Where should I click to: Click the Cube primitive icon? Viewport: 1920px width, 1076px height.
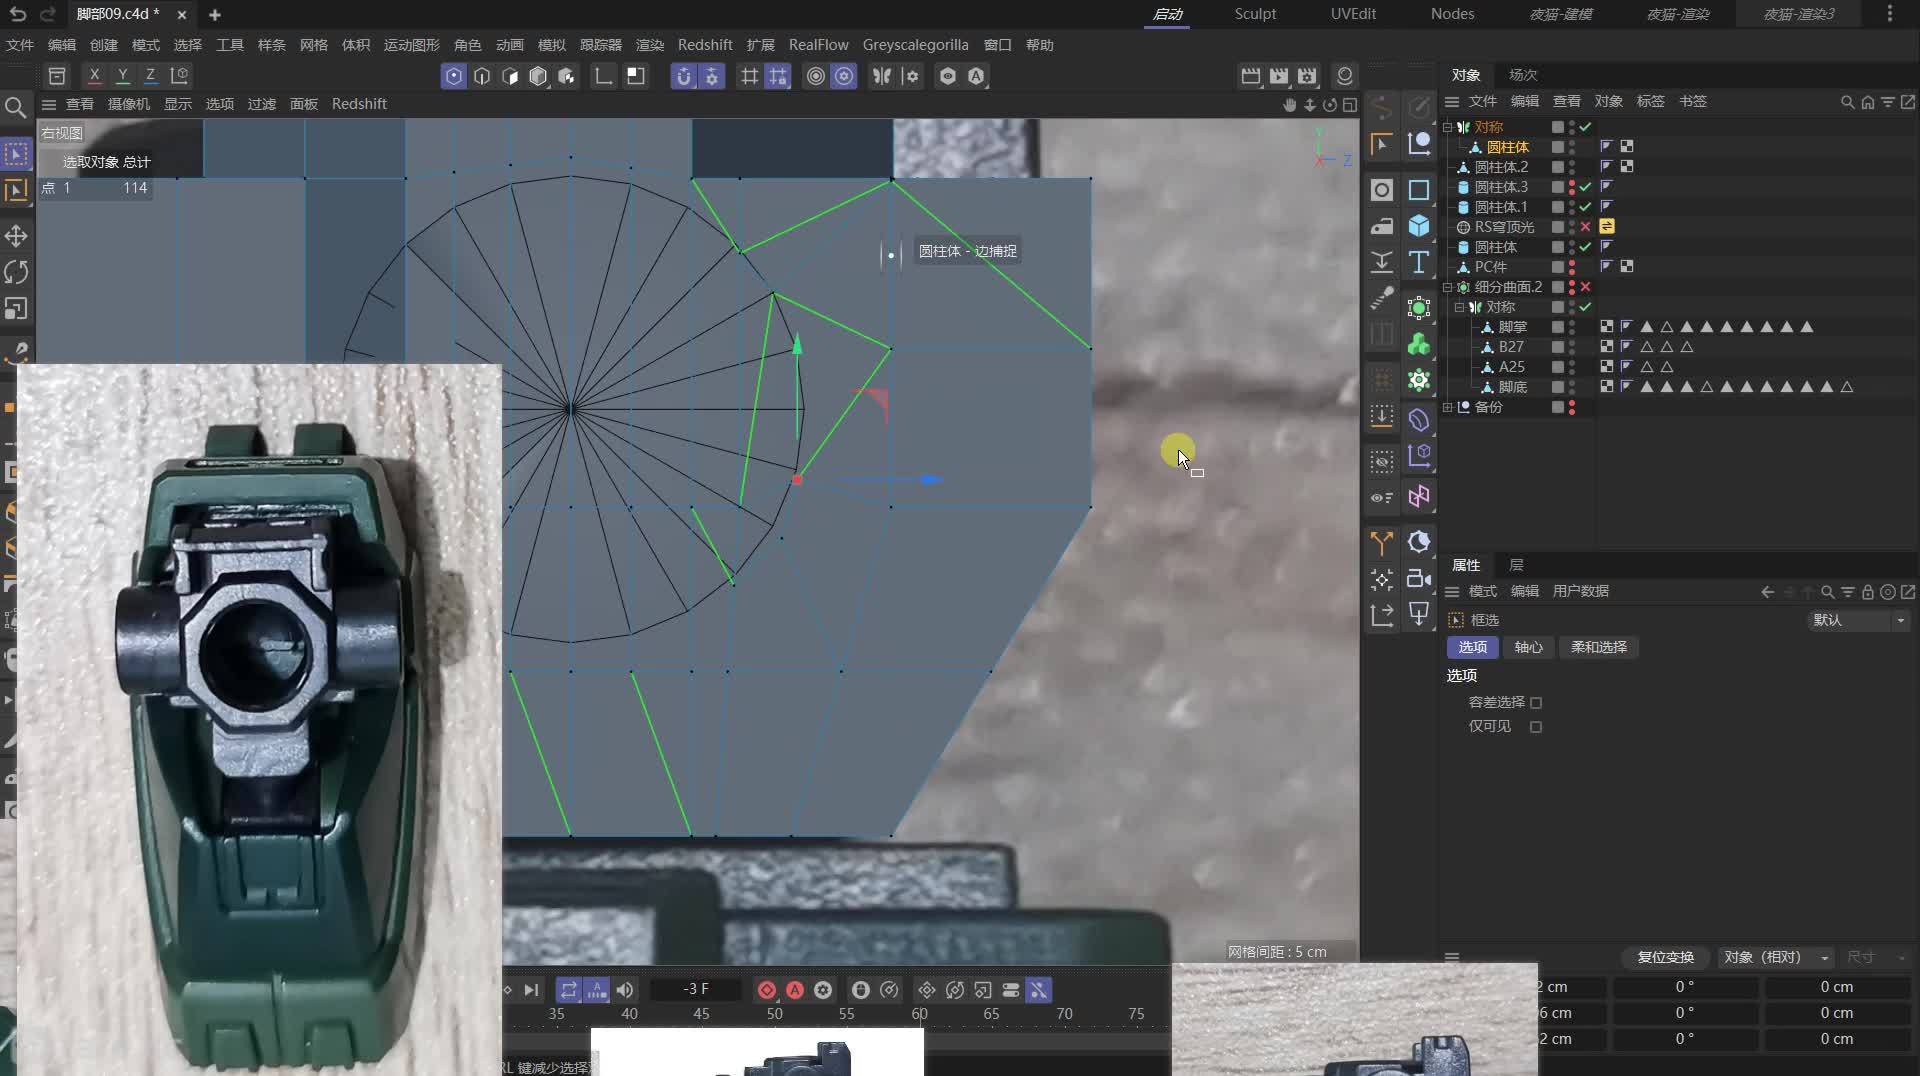[1419, 226]
